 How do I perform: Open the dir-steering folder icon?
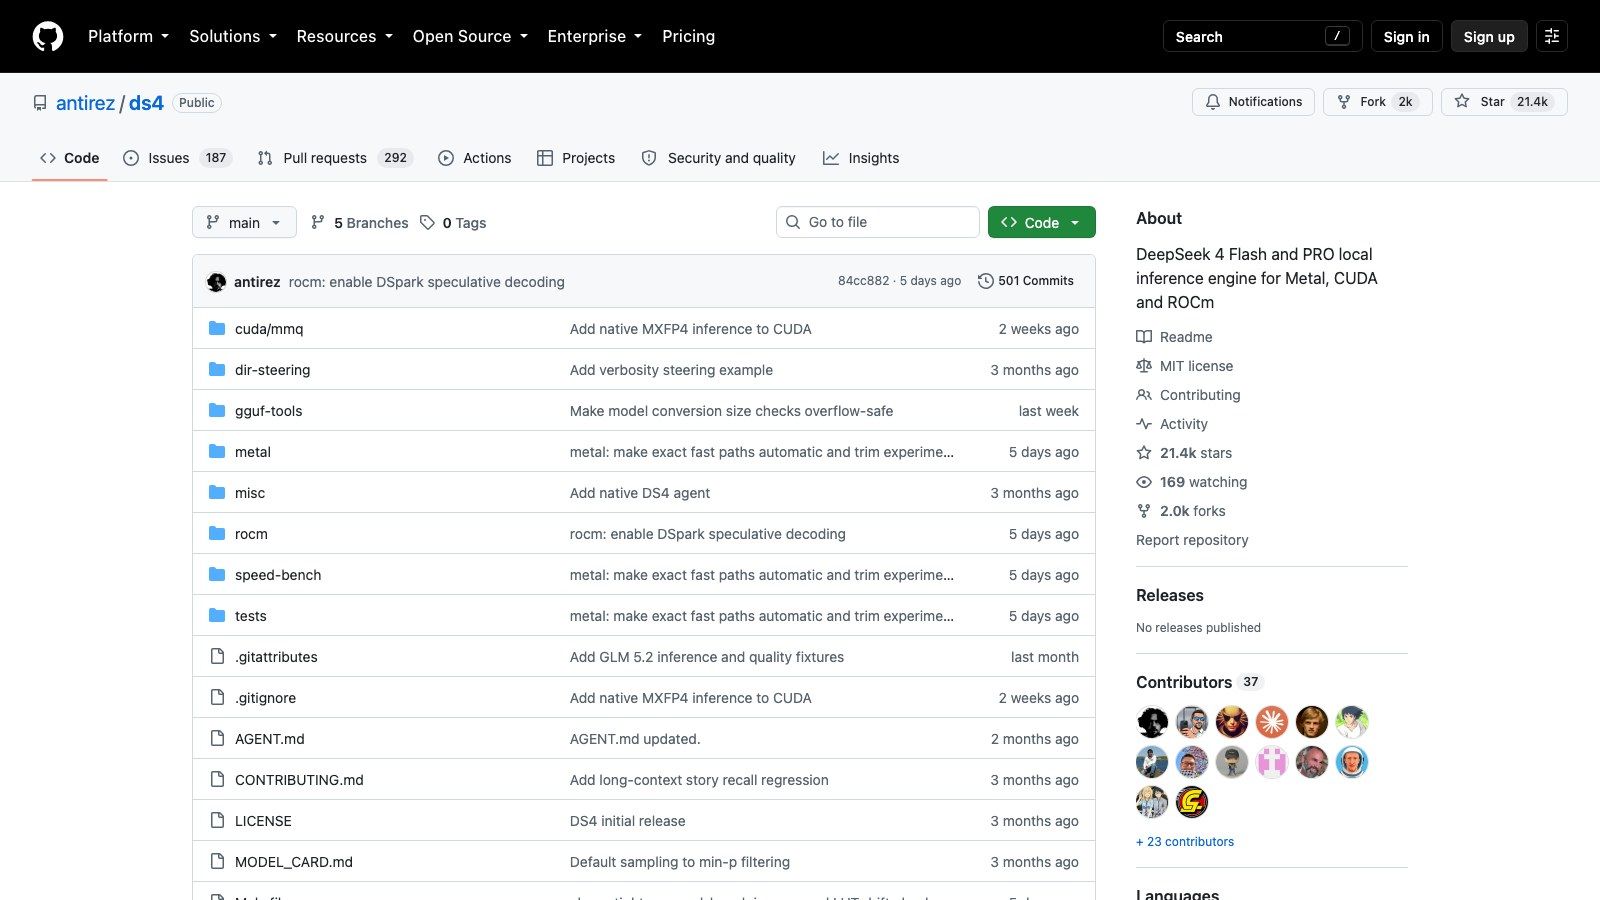coord(217,369)
